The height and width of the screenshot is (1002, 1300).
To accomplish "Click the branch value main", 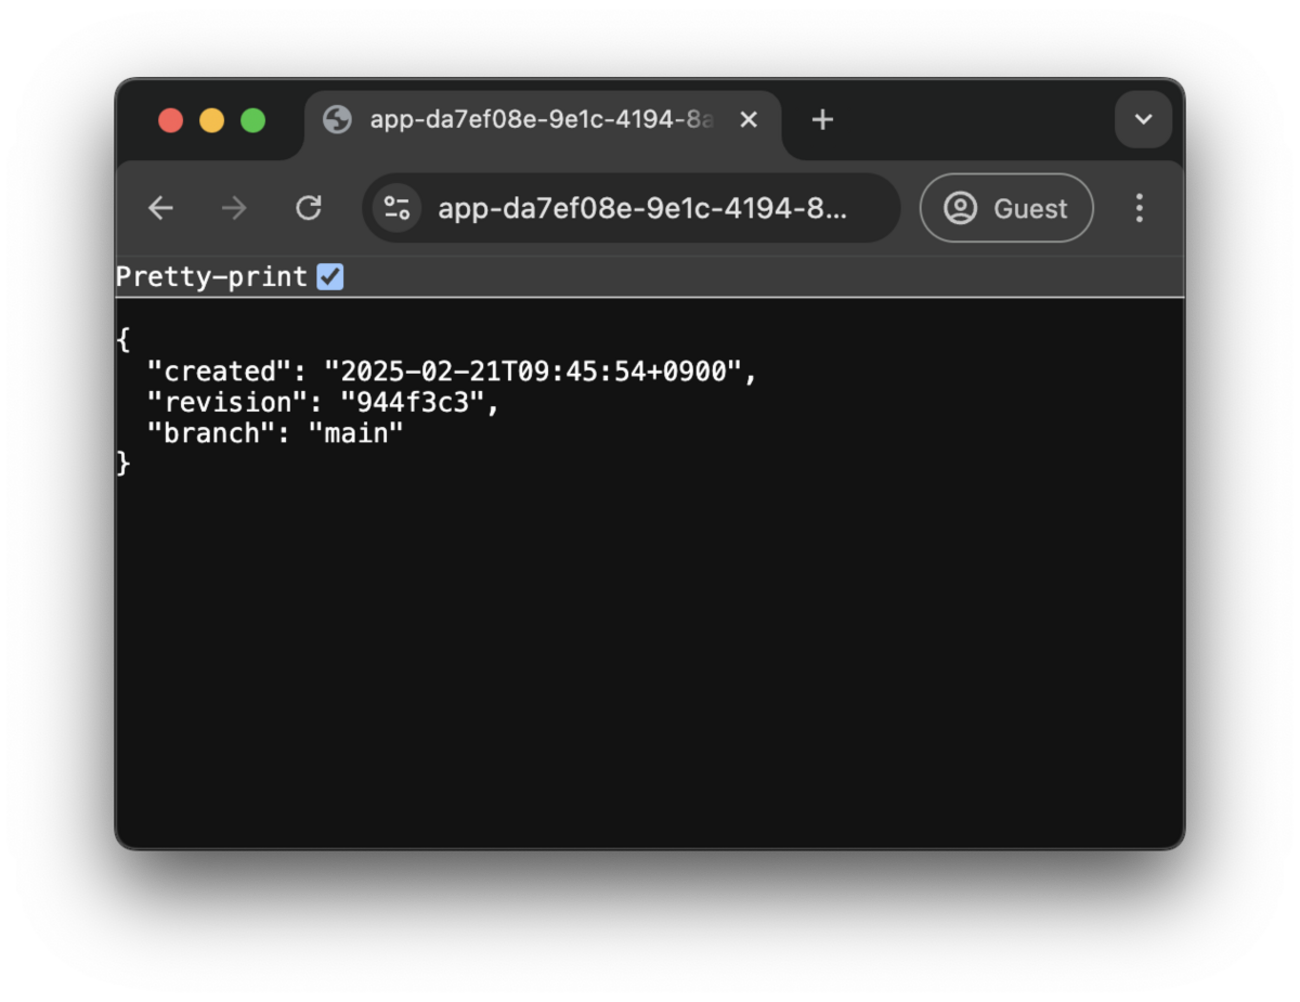I will pyautogui.click(x=356, y=433).
